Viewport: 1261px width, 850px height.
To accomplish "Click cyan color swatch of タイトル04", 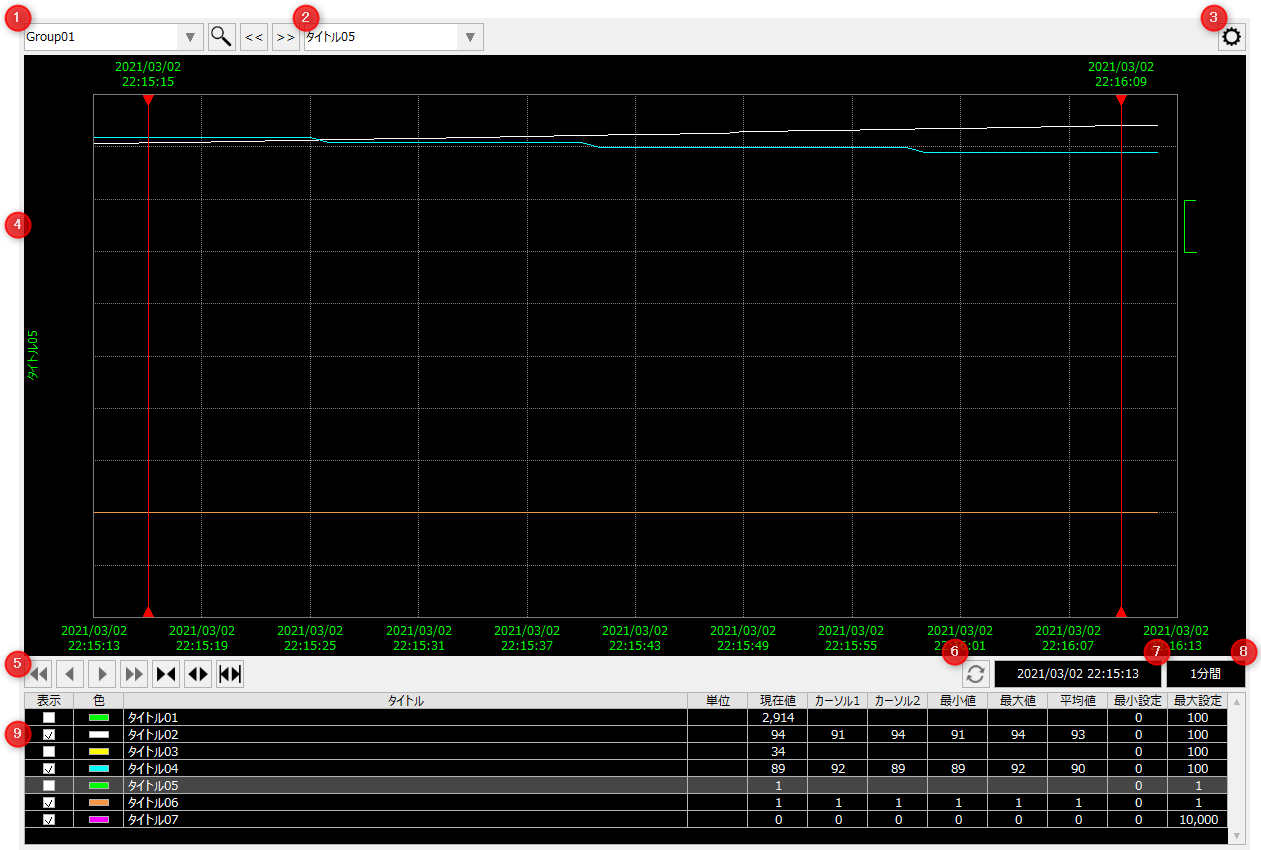I will 99,769.
